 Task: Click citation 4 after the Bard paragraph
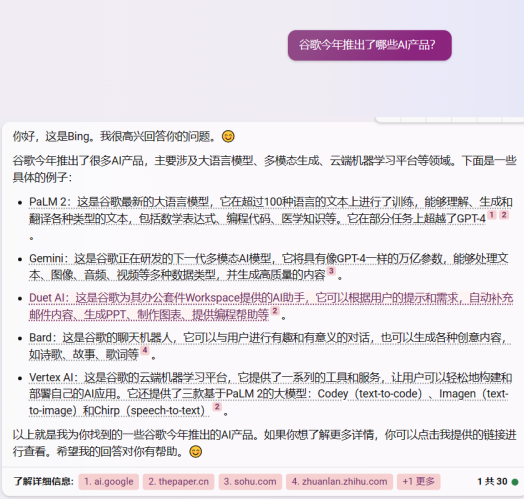coord(145,351)
